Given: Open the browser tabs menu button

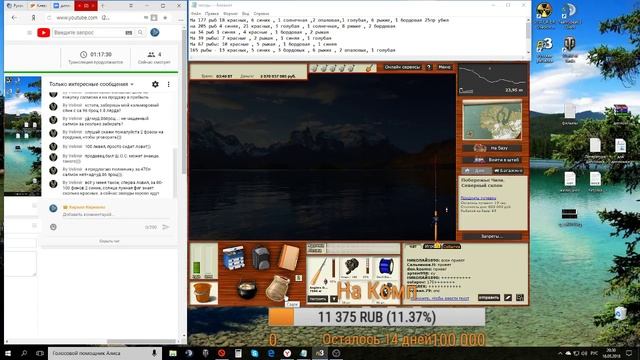Looking at the screenshot, I should (131, 6).
